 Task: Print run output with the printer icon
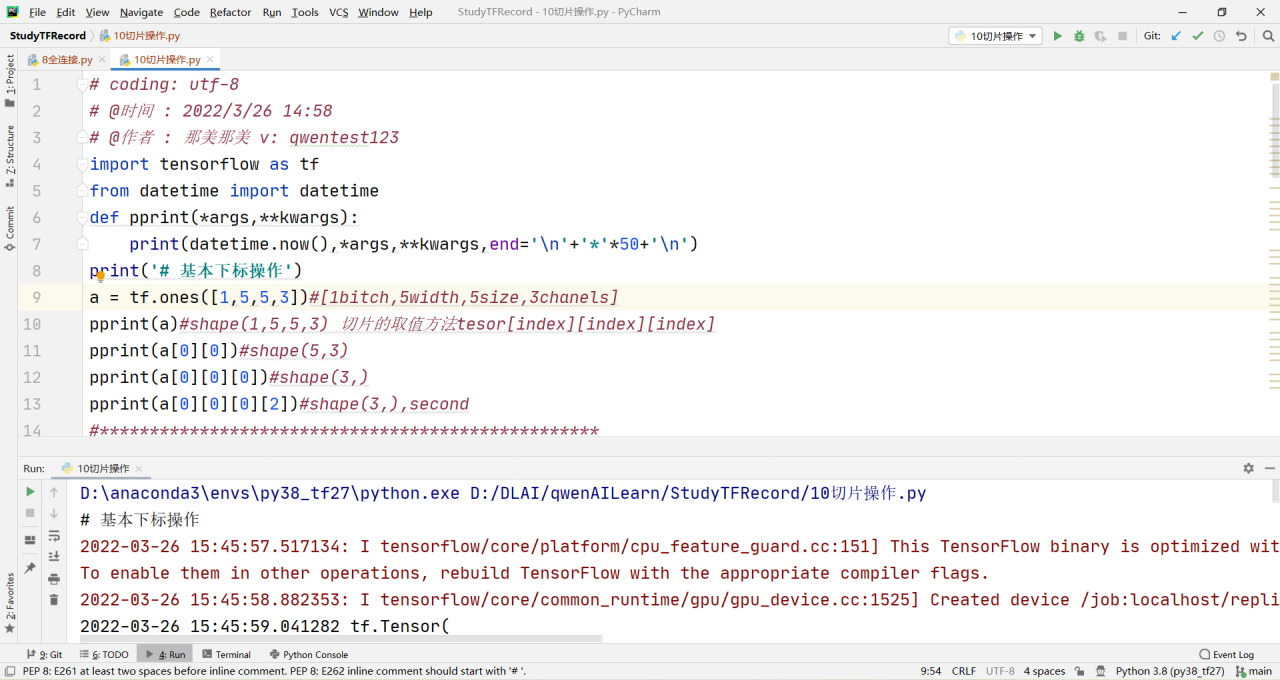click(x=54, y=578)
